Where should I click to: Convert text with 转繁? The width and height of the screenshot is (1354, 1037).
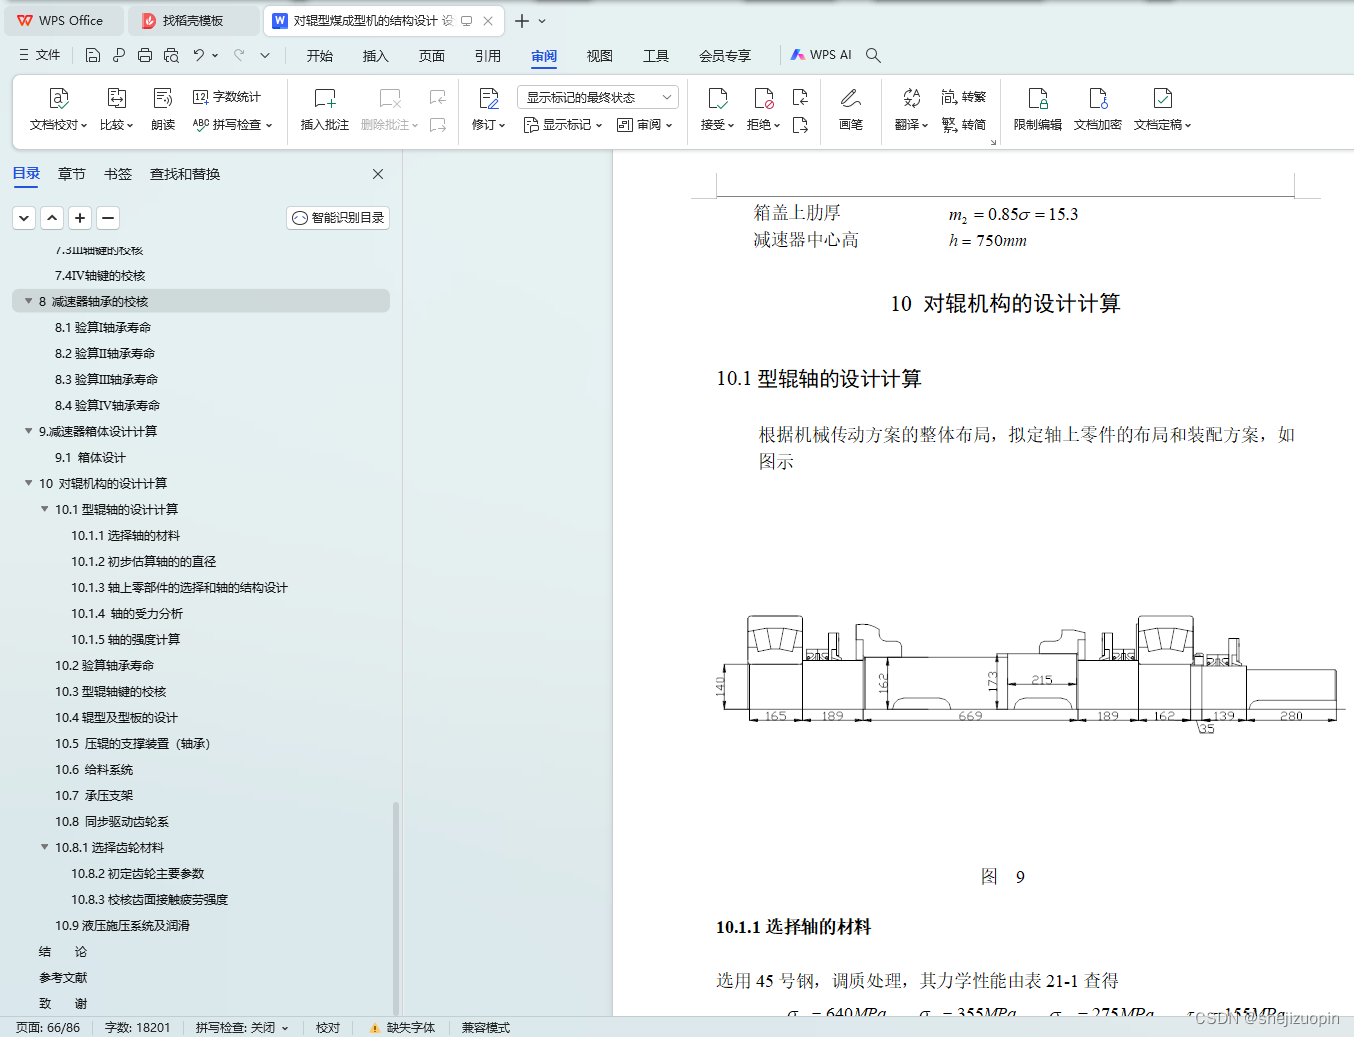tap(964, 97)
